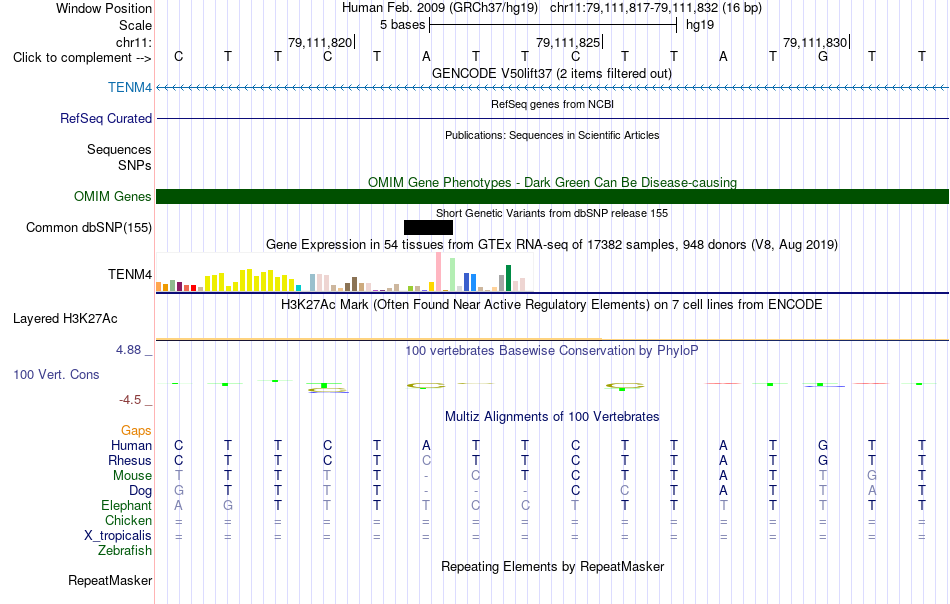Click the hg19 label near scale bar
This screenshot has height=604, width=950.
(x=700, y=25)
